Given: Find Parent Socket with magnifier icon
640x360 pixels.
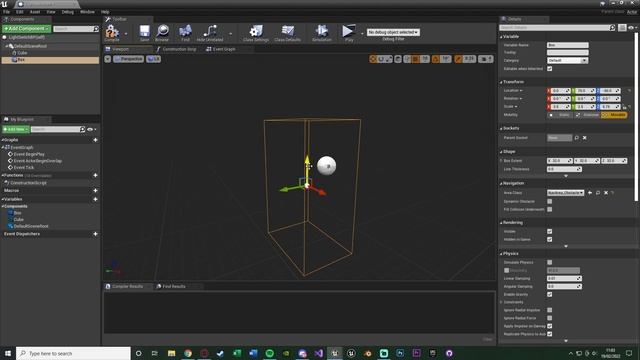Looking at the screenshot, I should [x=576, y=138].
